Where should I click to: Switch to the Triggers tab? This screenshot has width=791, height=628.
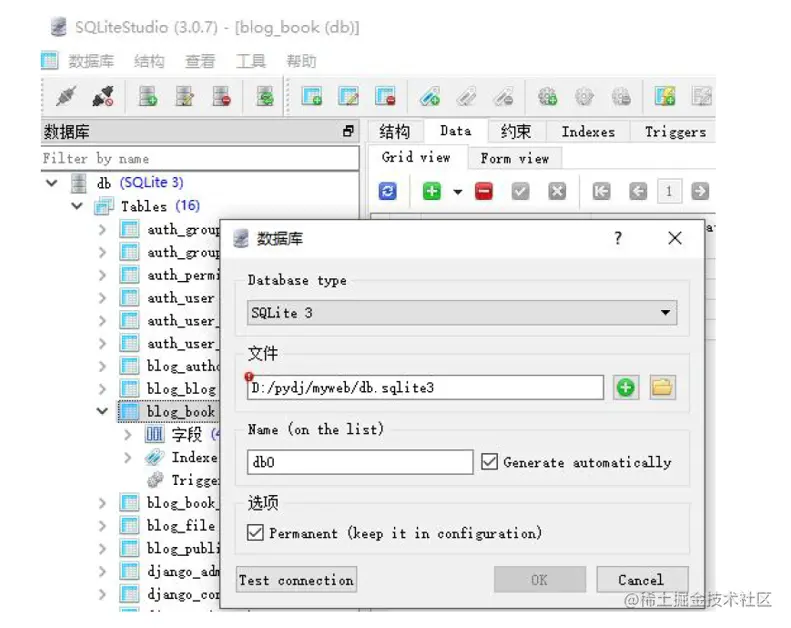coord(674,132)
